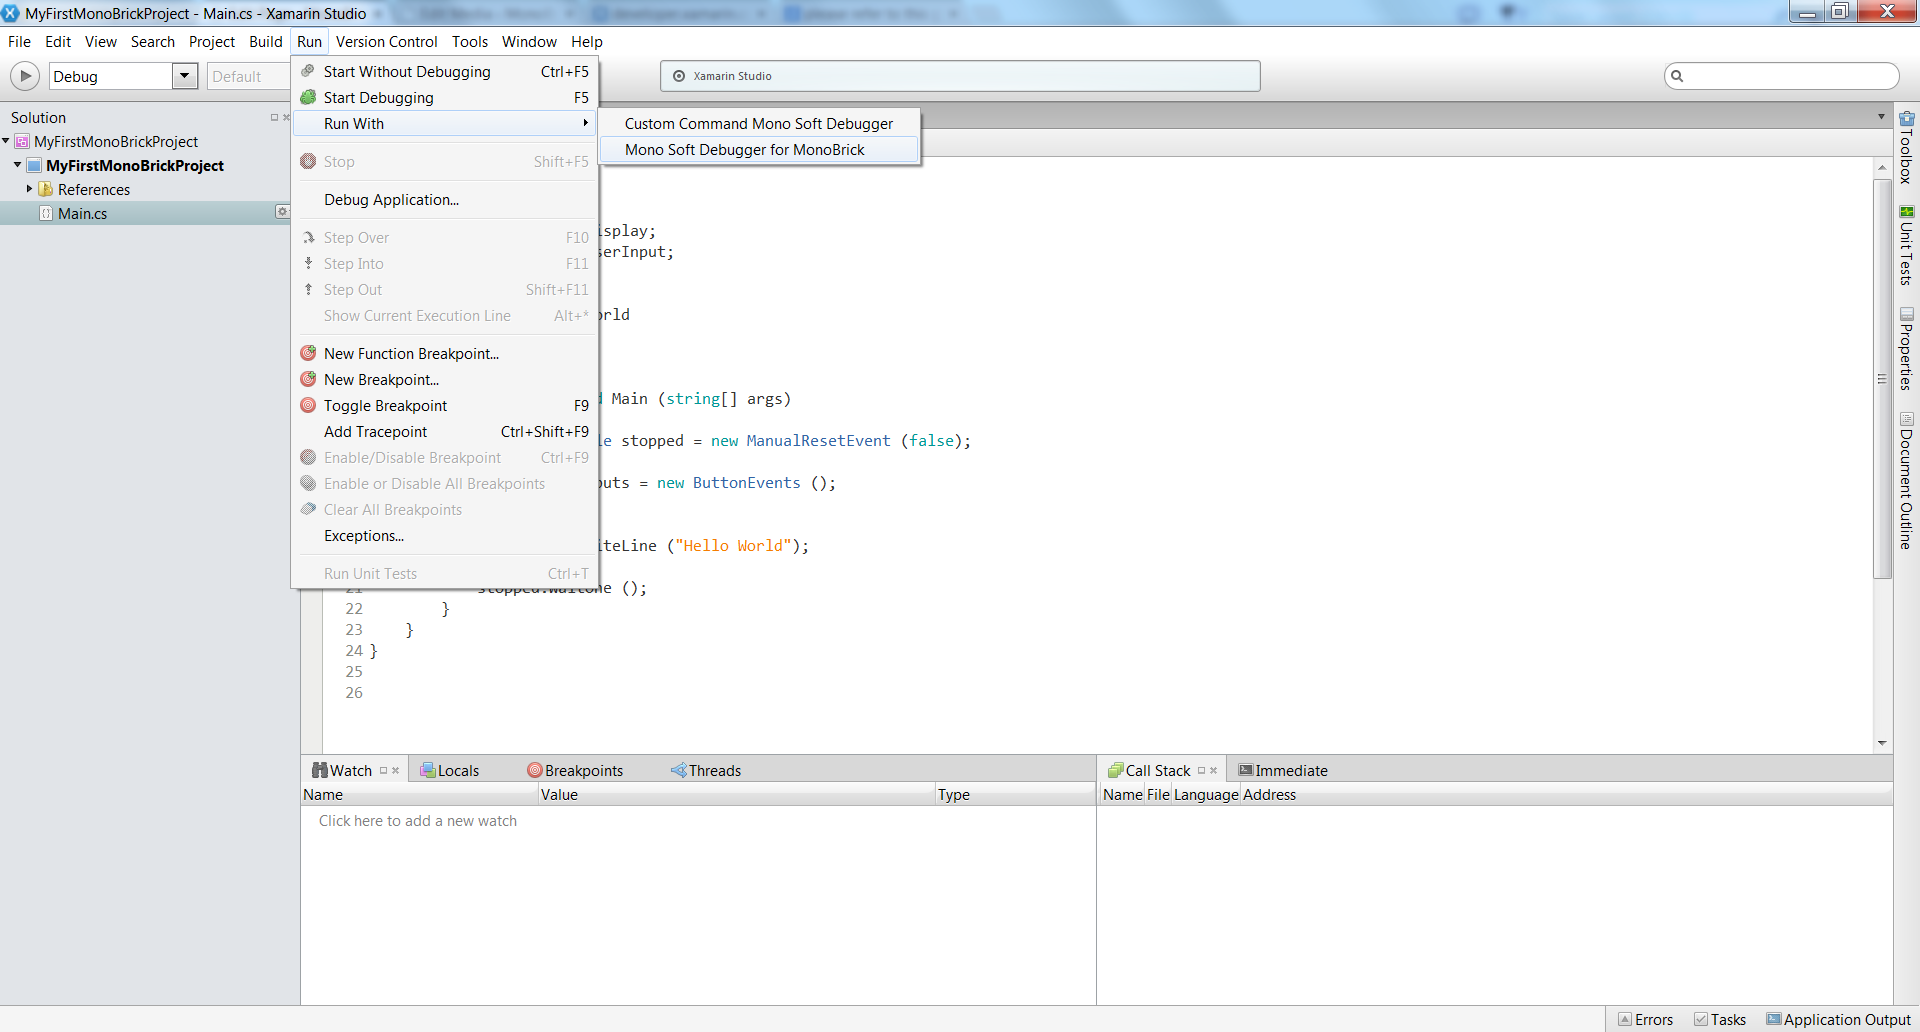This screenshot has width=1920, height=1032.
Task: Click the editor scrollbar up arrow
Action: point(1882,167)
